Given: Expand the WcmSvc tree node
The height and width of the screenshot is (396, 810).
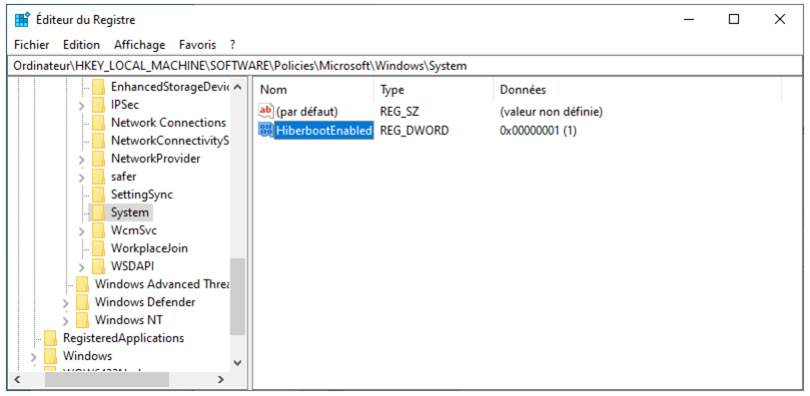Looking at the screenshot, I should tap(82, 231).
